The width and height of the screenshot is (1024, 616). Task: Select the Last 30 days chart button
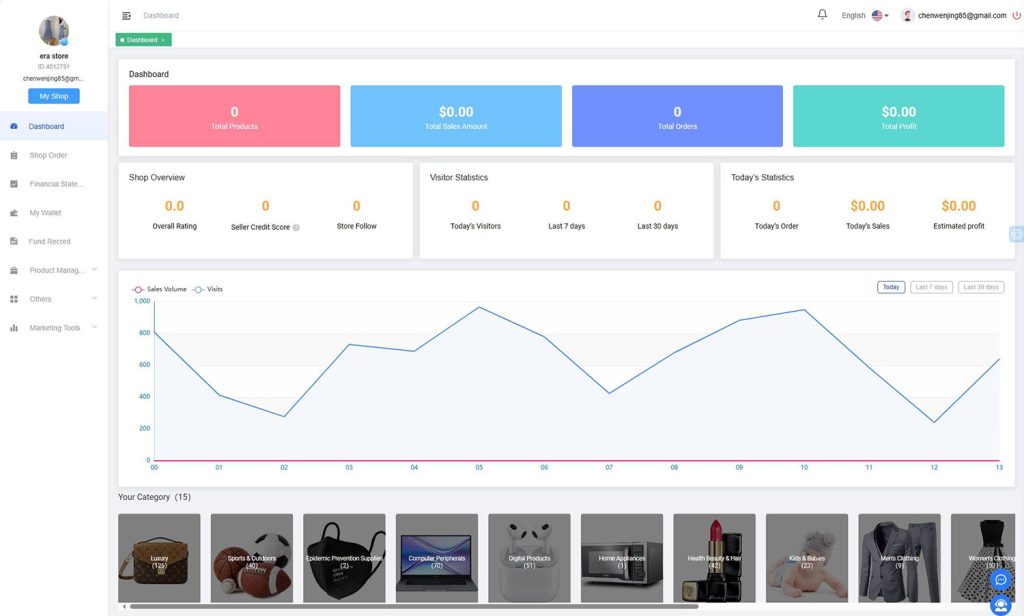click(981, 286)
